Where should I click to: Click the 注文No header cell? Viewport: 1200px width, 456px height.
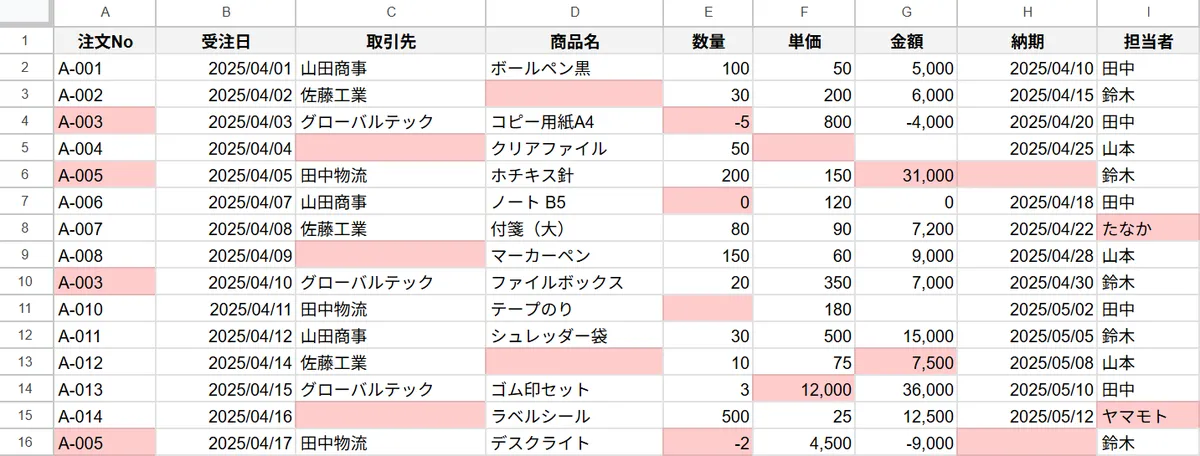(x=105, y=42)
